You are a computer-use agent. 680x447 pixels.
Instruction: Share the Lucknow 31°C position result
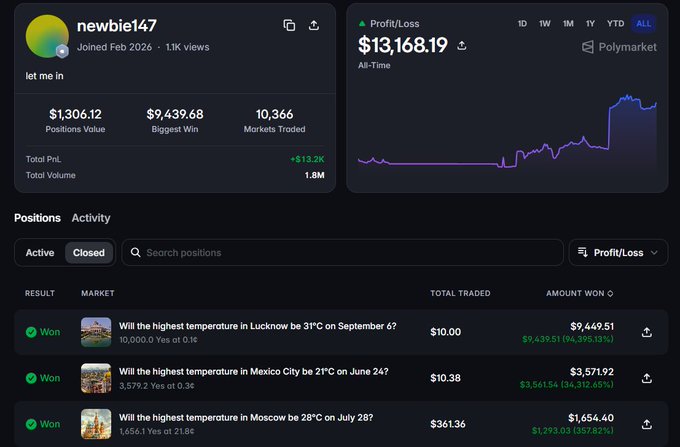[647, 332]
